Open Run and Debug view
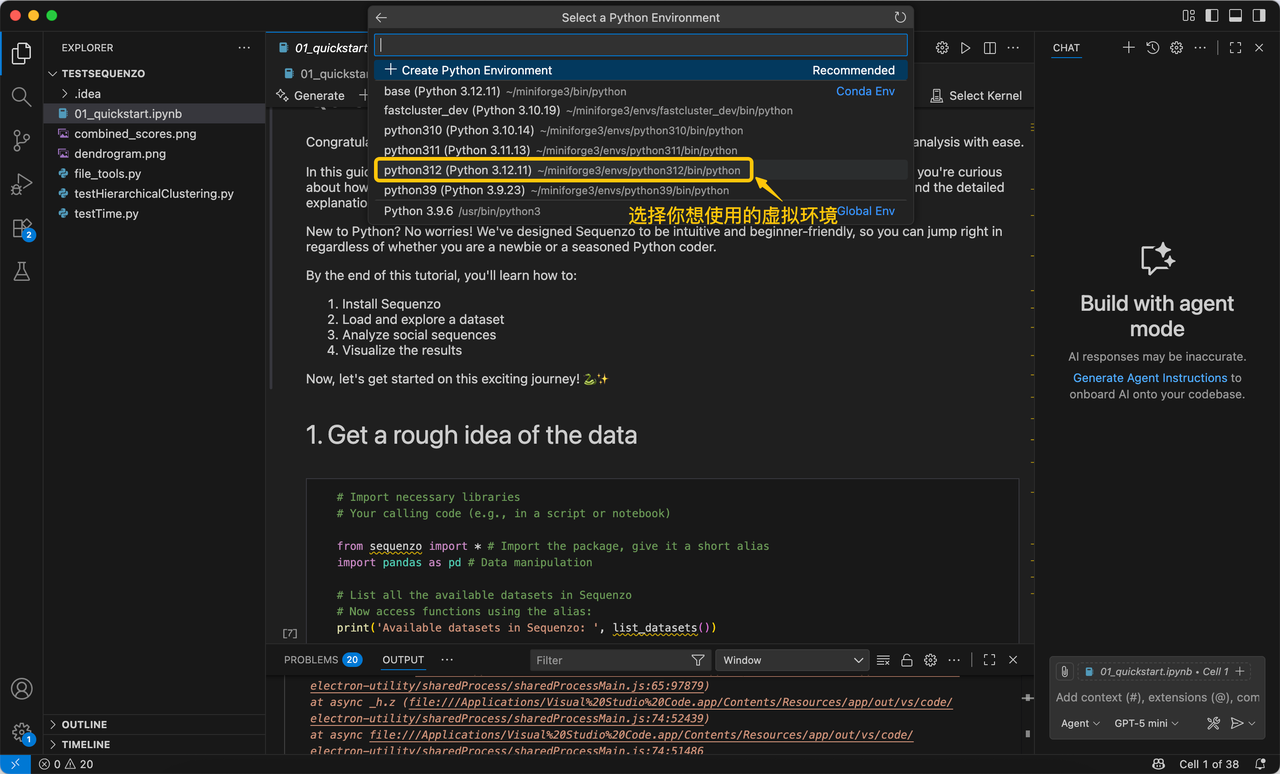The image size is (1280, 774). click(x=21, y=185)
